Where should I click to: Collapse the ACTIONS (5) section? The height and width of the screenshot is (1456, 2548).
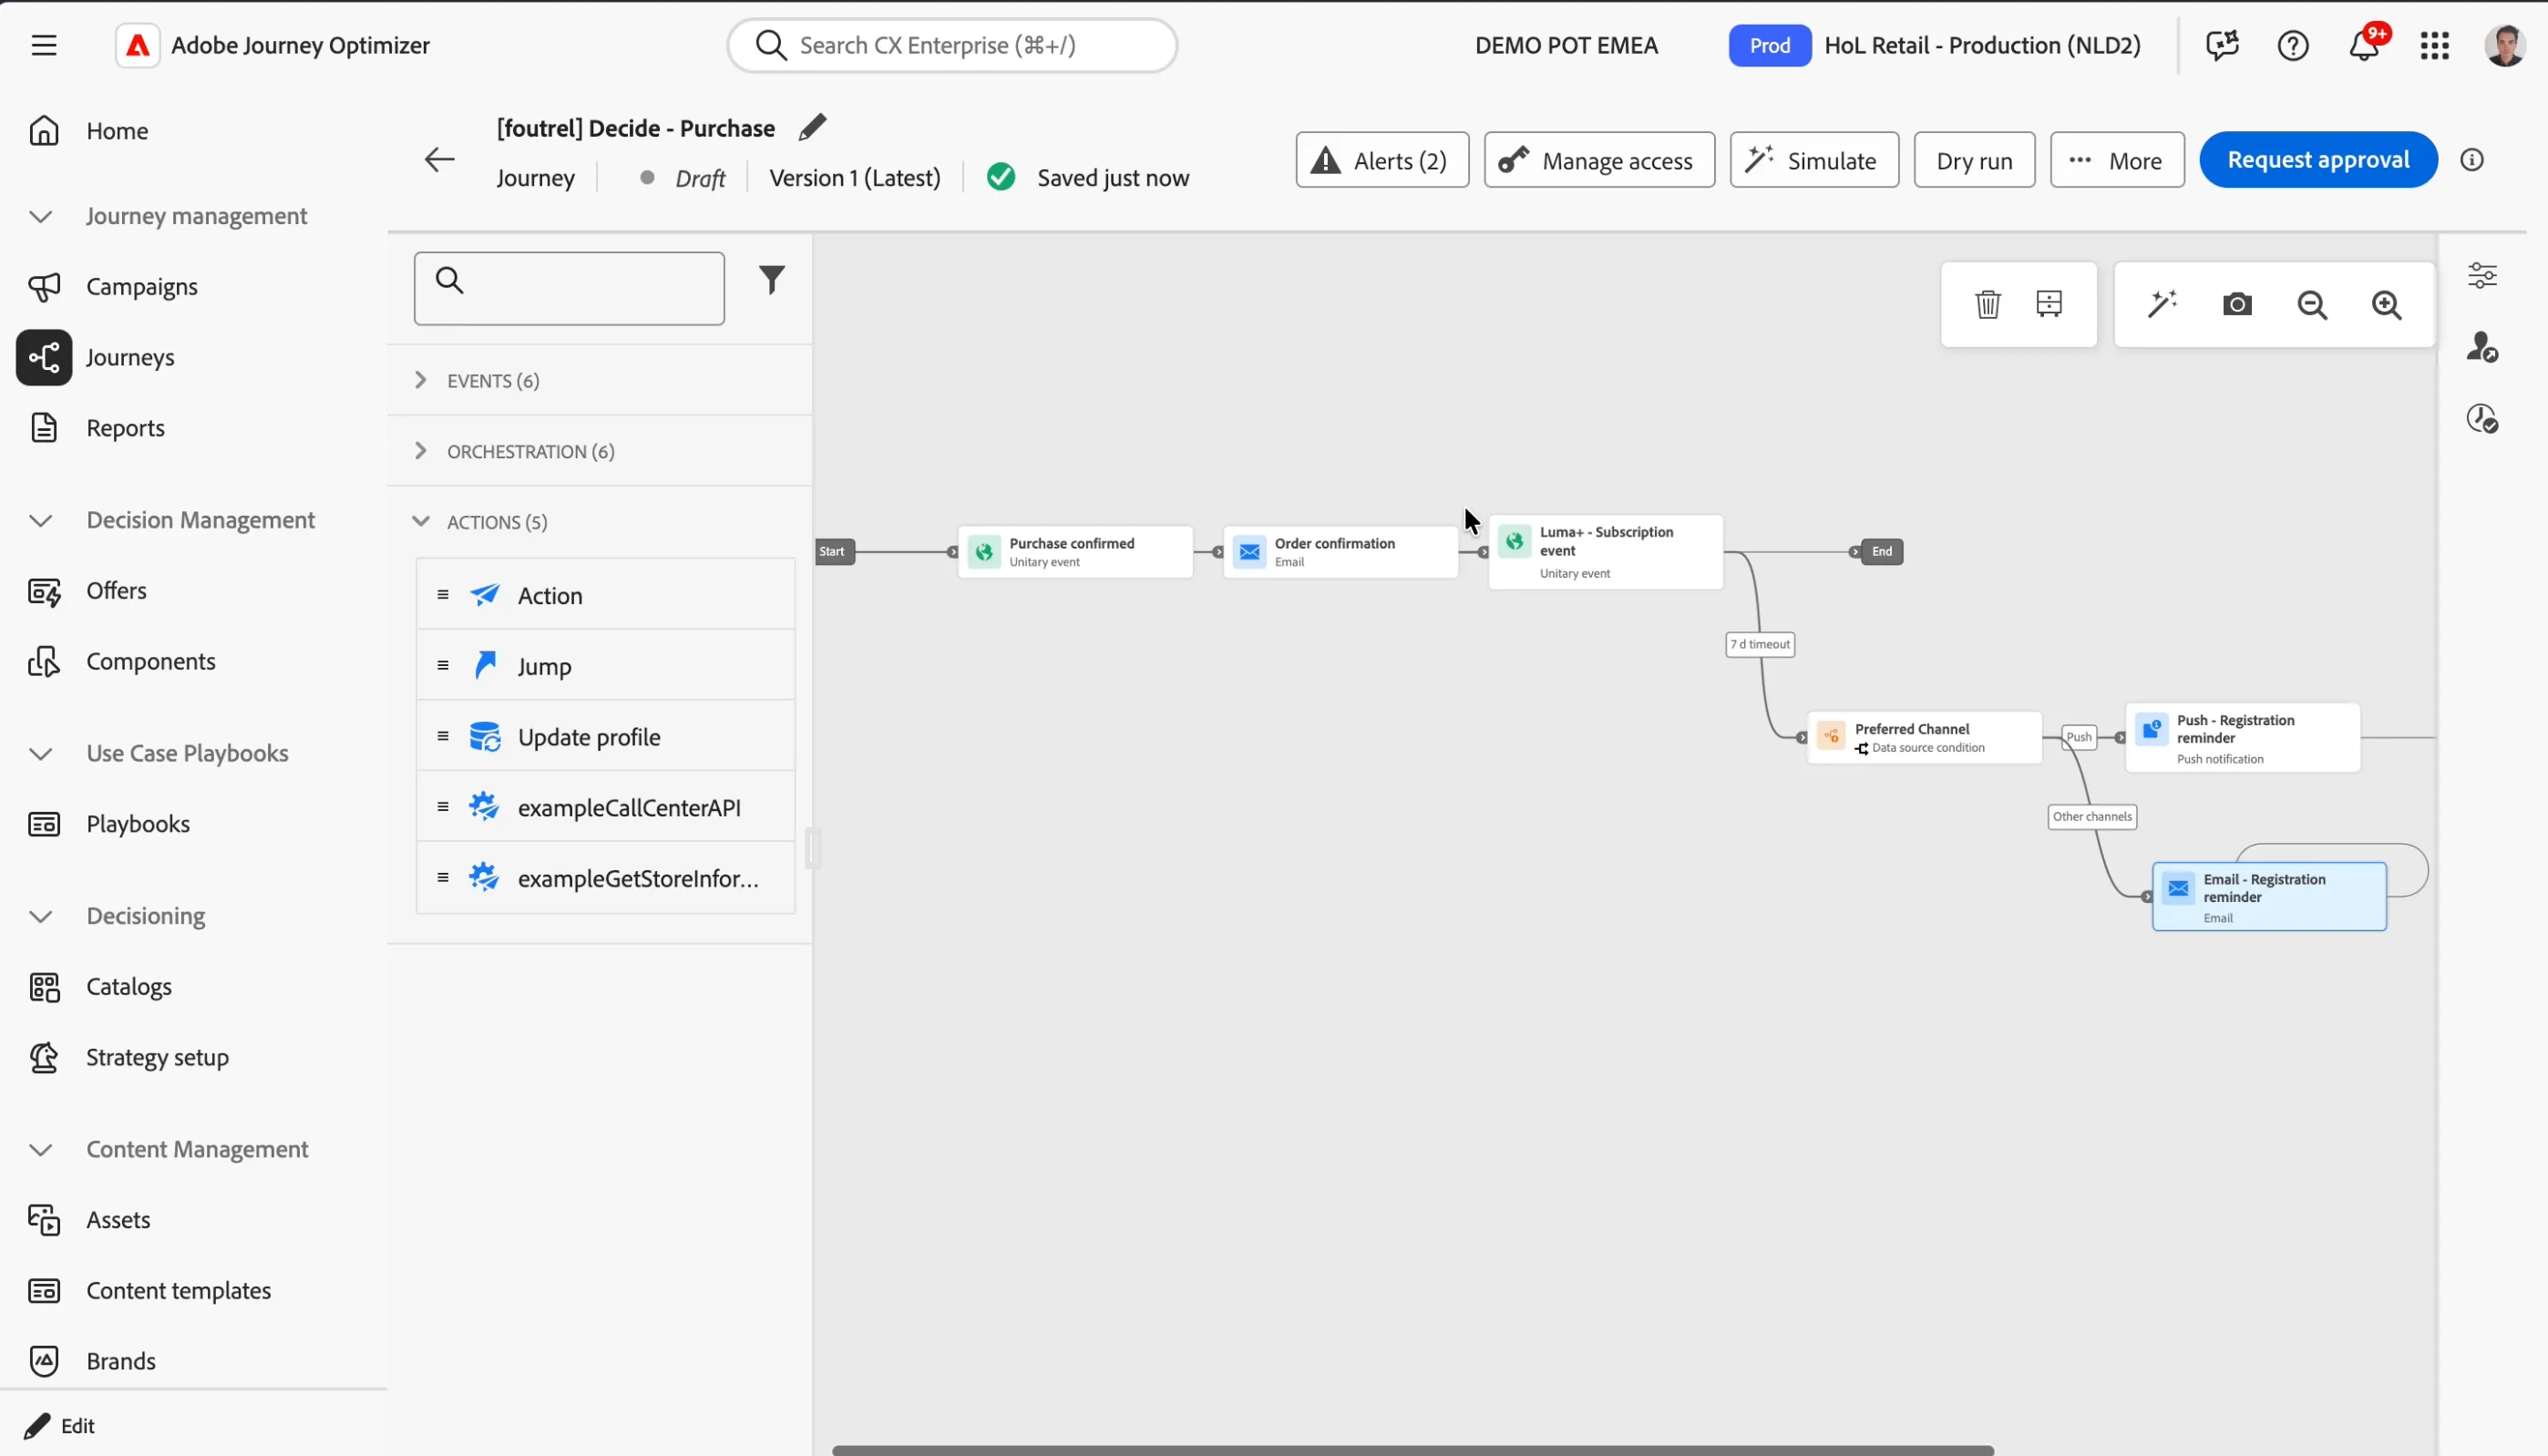tap(599, 522)
